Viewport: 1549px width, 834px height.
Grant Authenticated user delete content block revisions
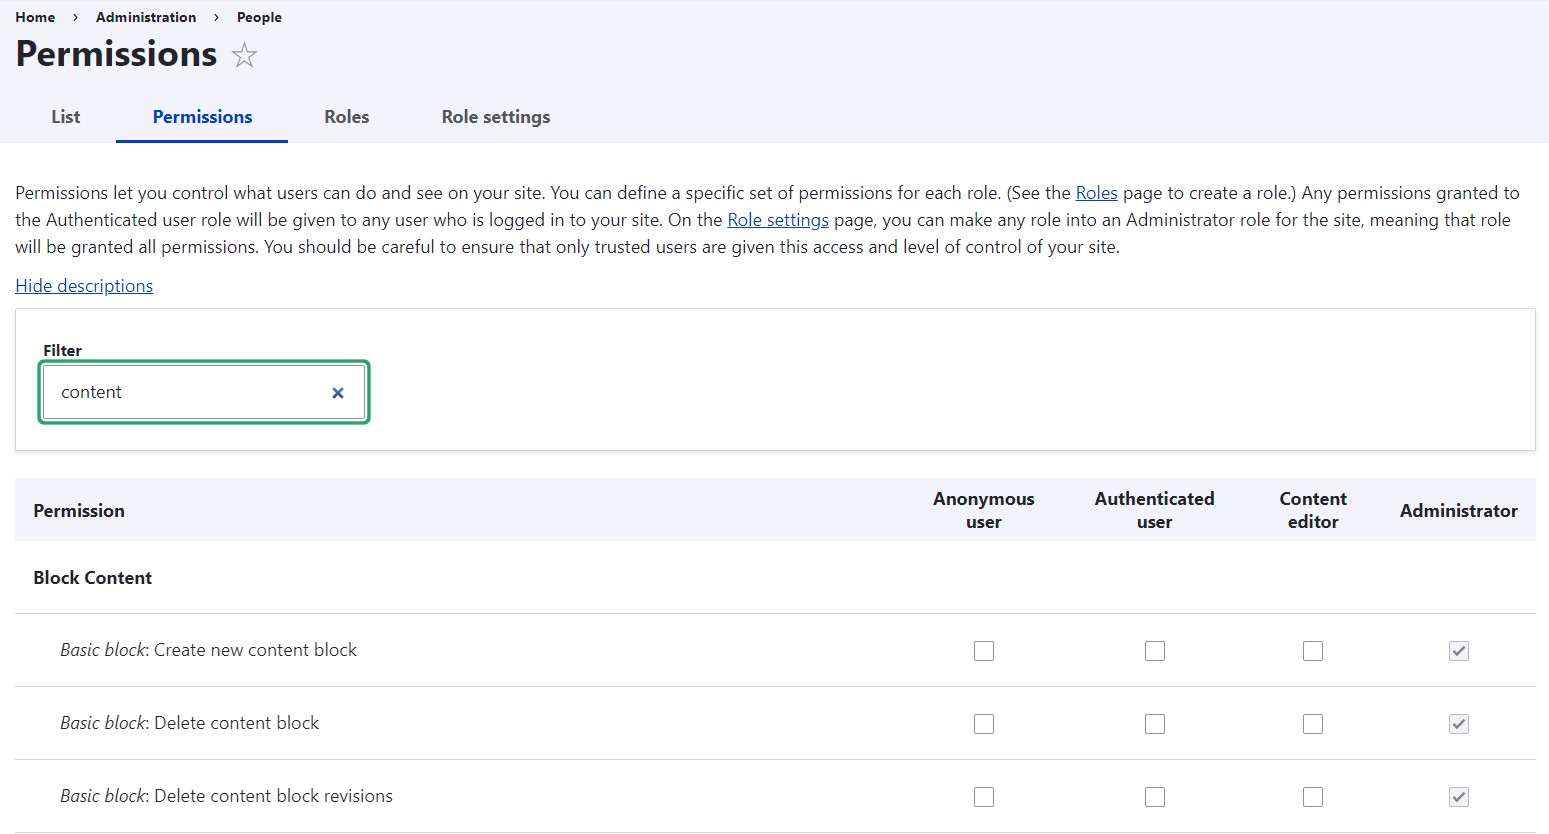tap(1154, 796)
